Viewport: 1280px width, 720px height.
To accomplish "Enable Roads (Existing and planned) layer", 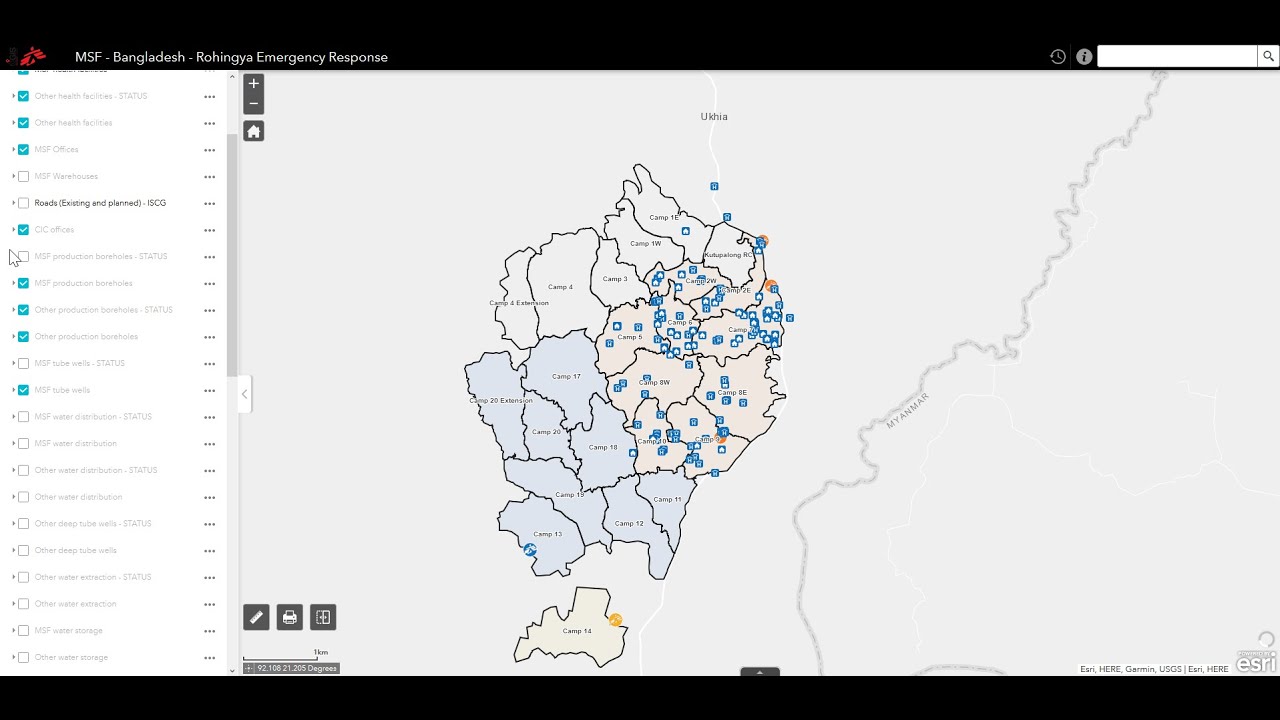I will point(24,203).
